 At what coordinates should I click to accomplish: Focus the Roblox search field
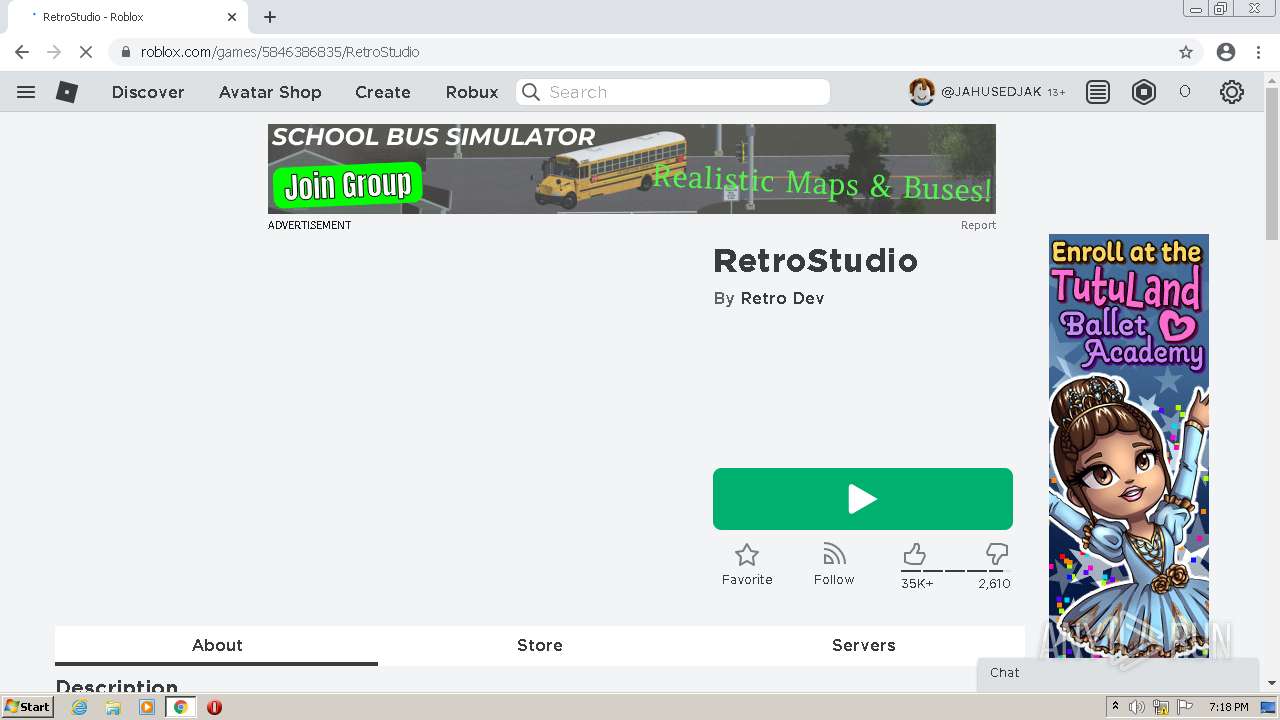pos(673,92)
